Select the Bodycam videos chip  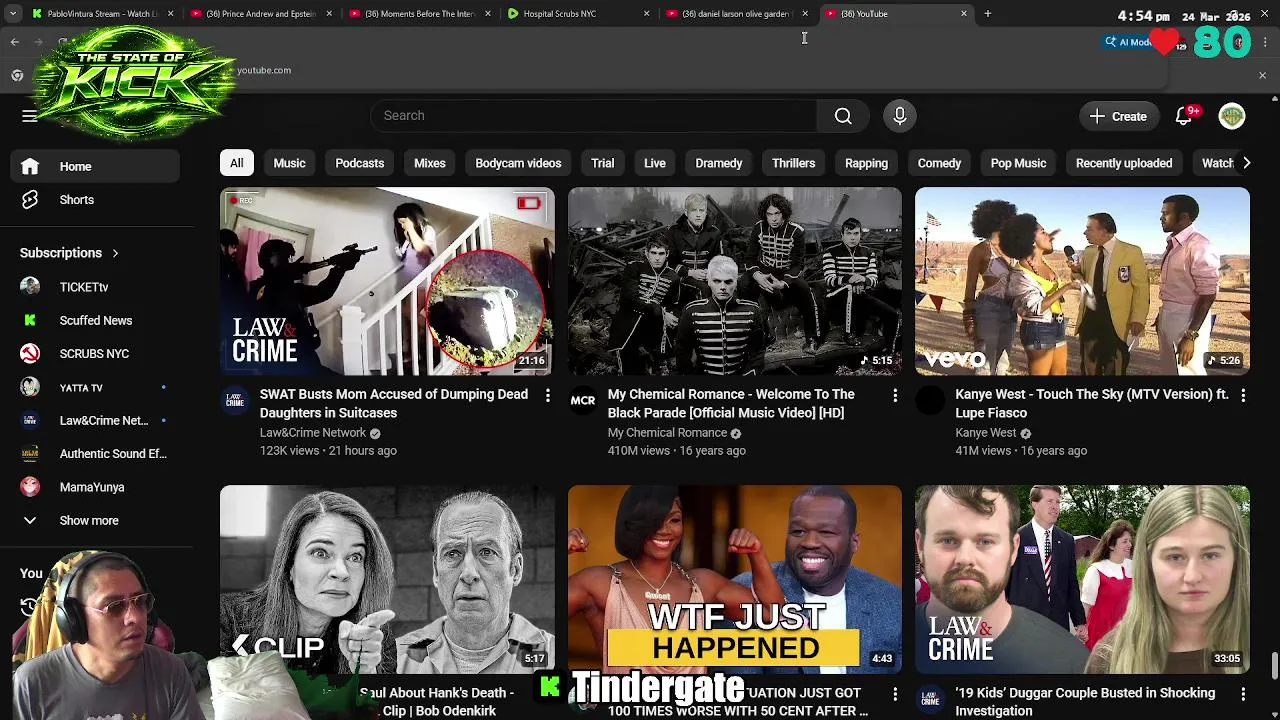(x=518, y=163)
